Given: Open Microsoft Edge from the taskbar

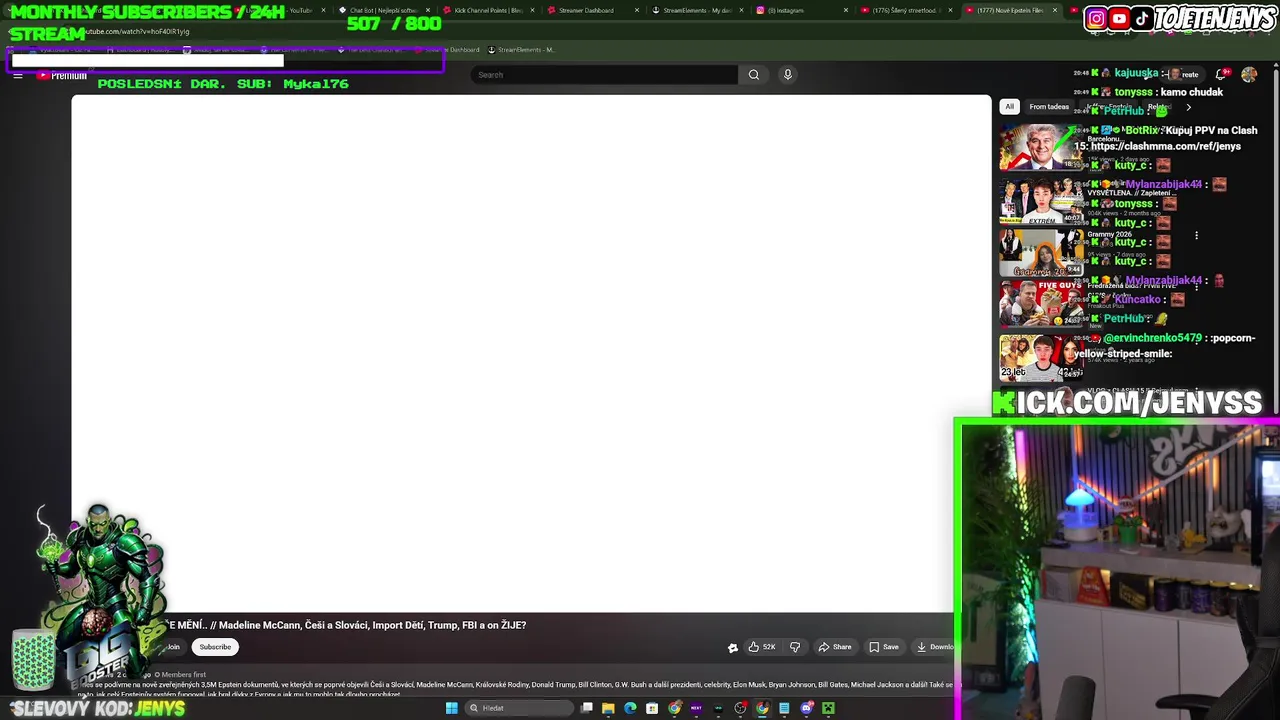Looking at the screenshot, I should click(x=630, y=708).
